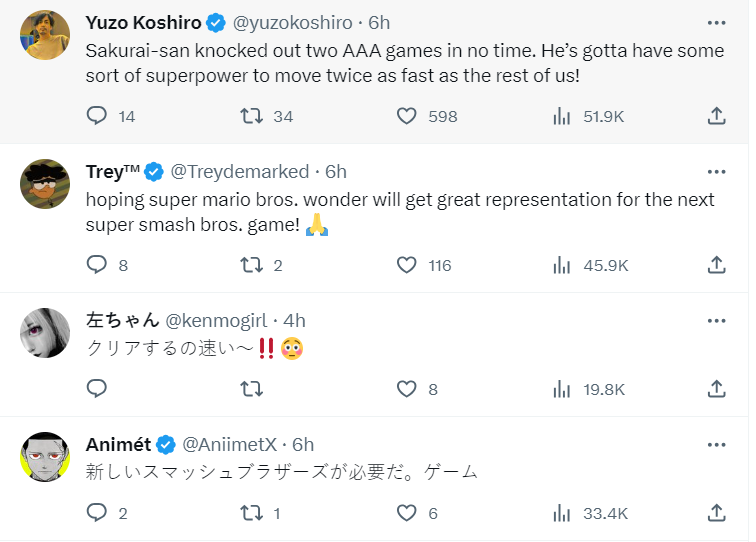Share Yuzo Koshiro's tweet
This screenshot has height=542, width=756.
[716, 116]
